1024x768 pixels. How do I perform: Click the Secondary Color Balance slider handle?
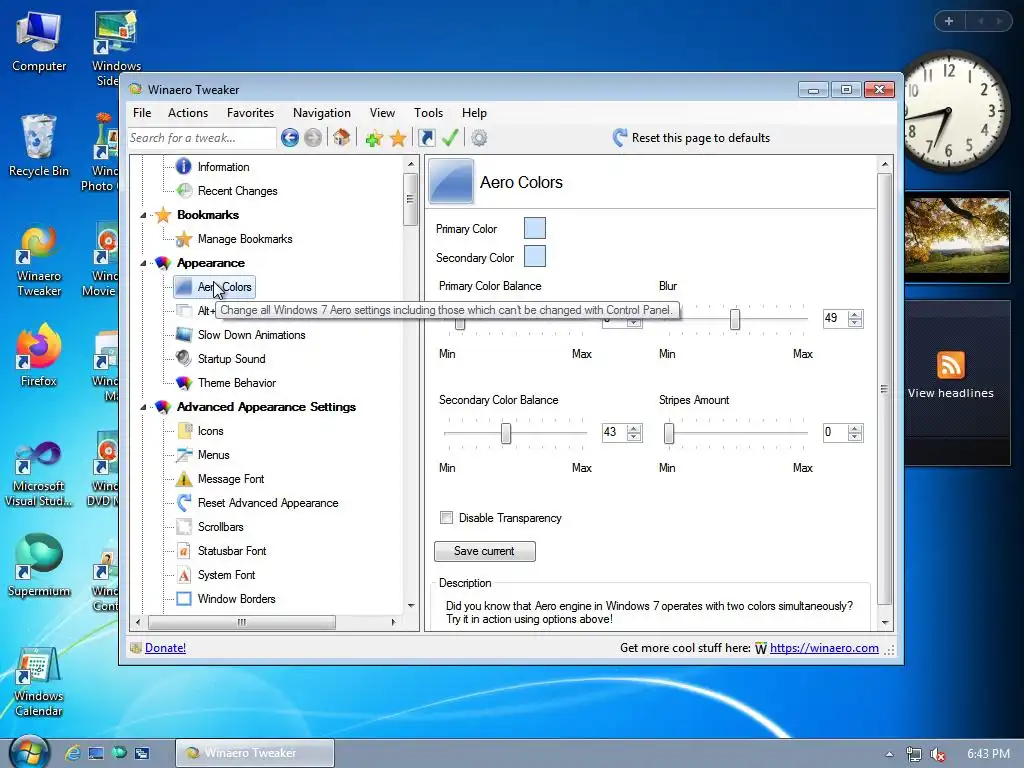[x=506, y=433]
